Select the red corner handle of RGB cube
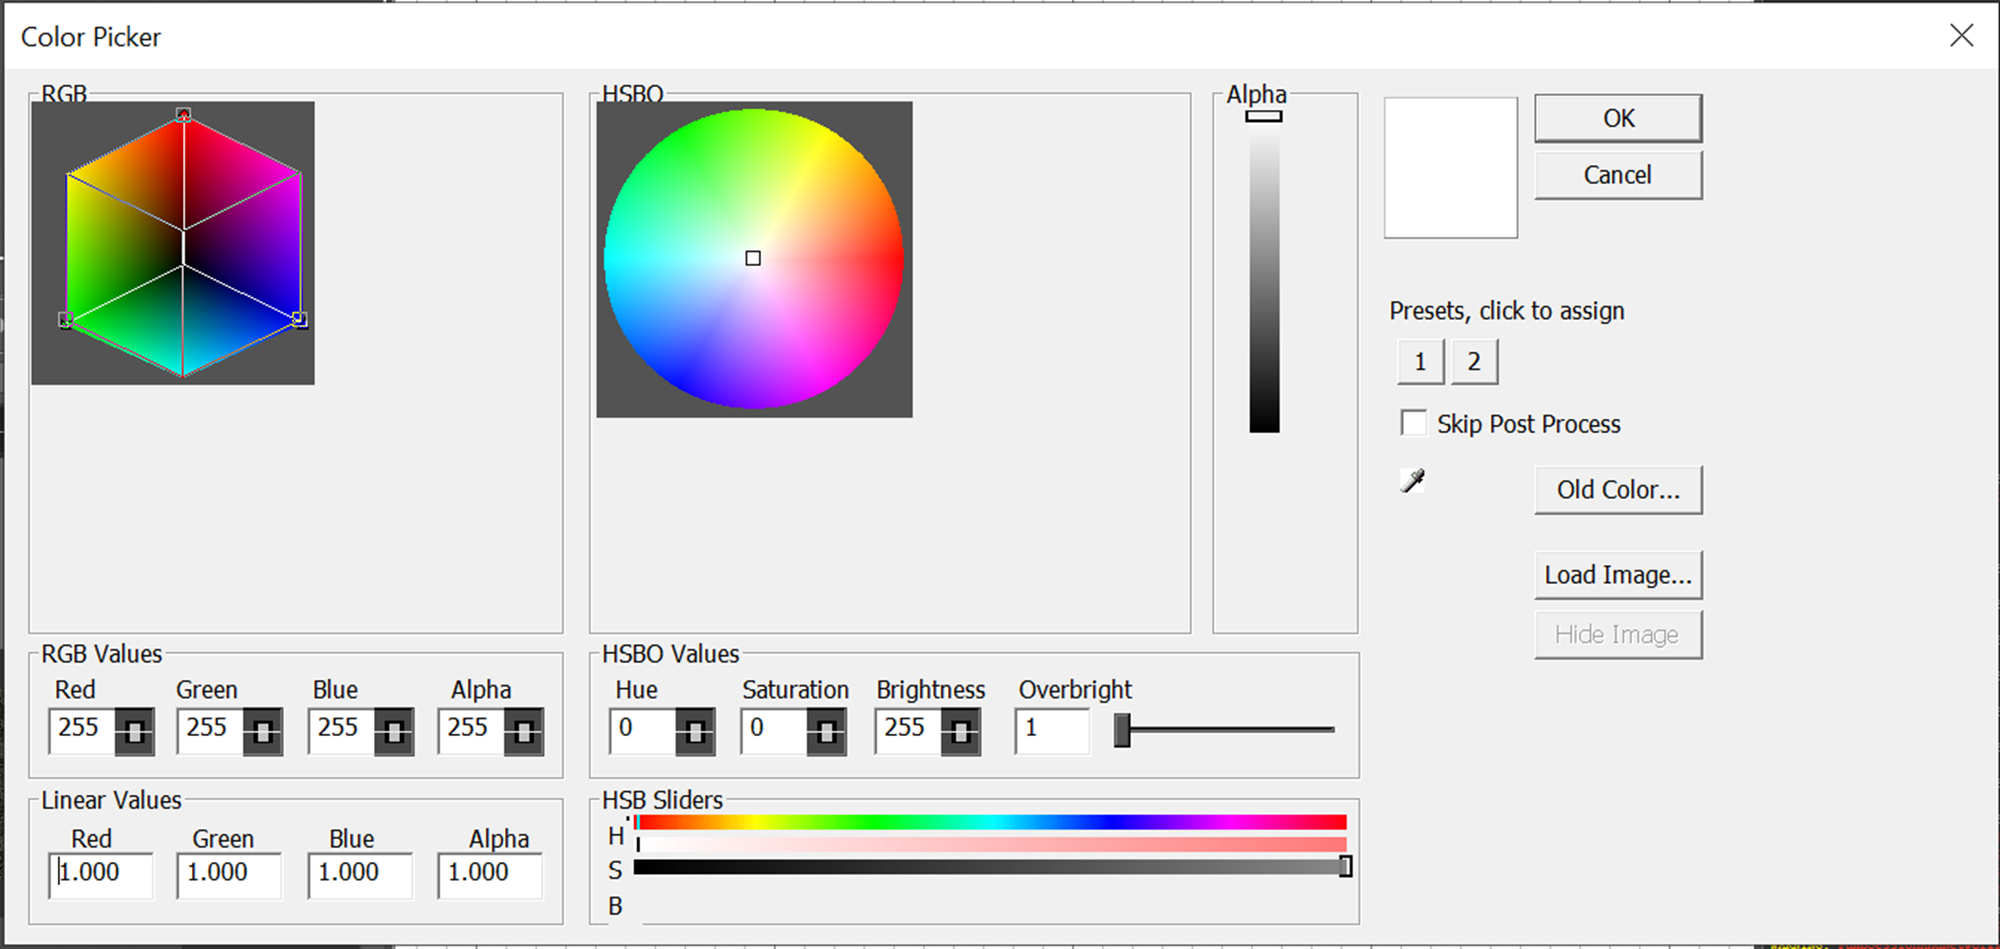This screenshot has width=2000, height=949. [x=183, y=115]
